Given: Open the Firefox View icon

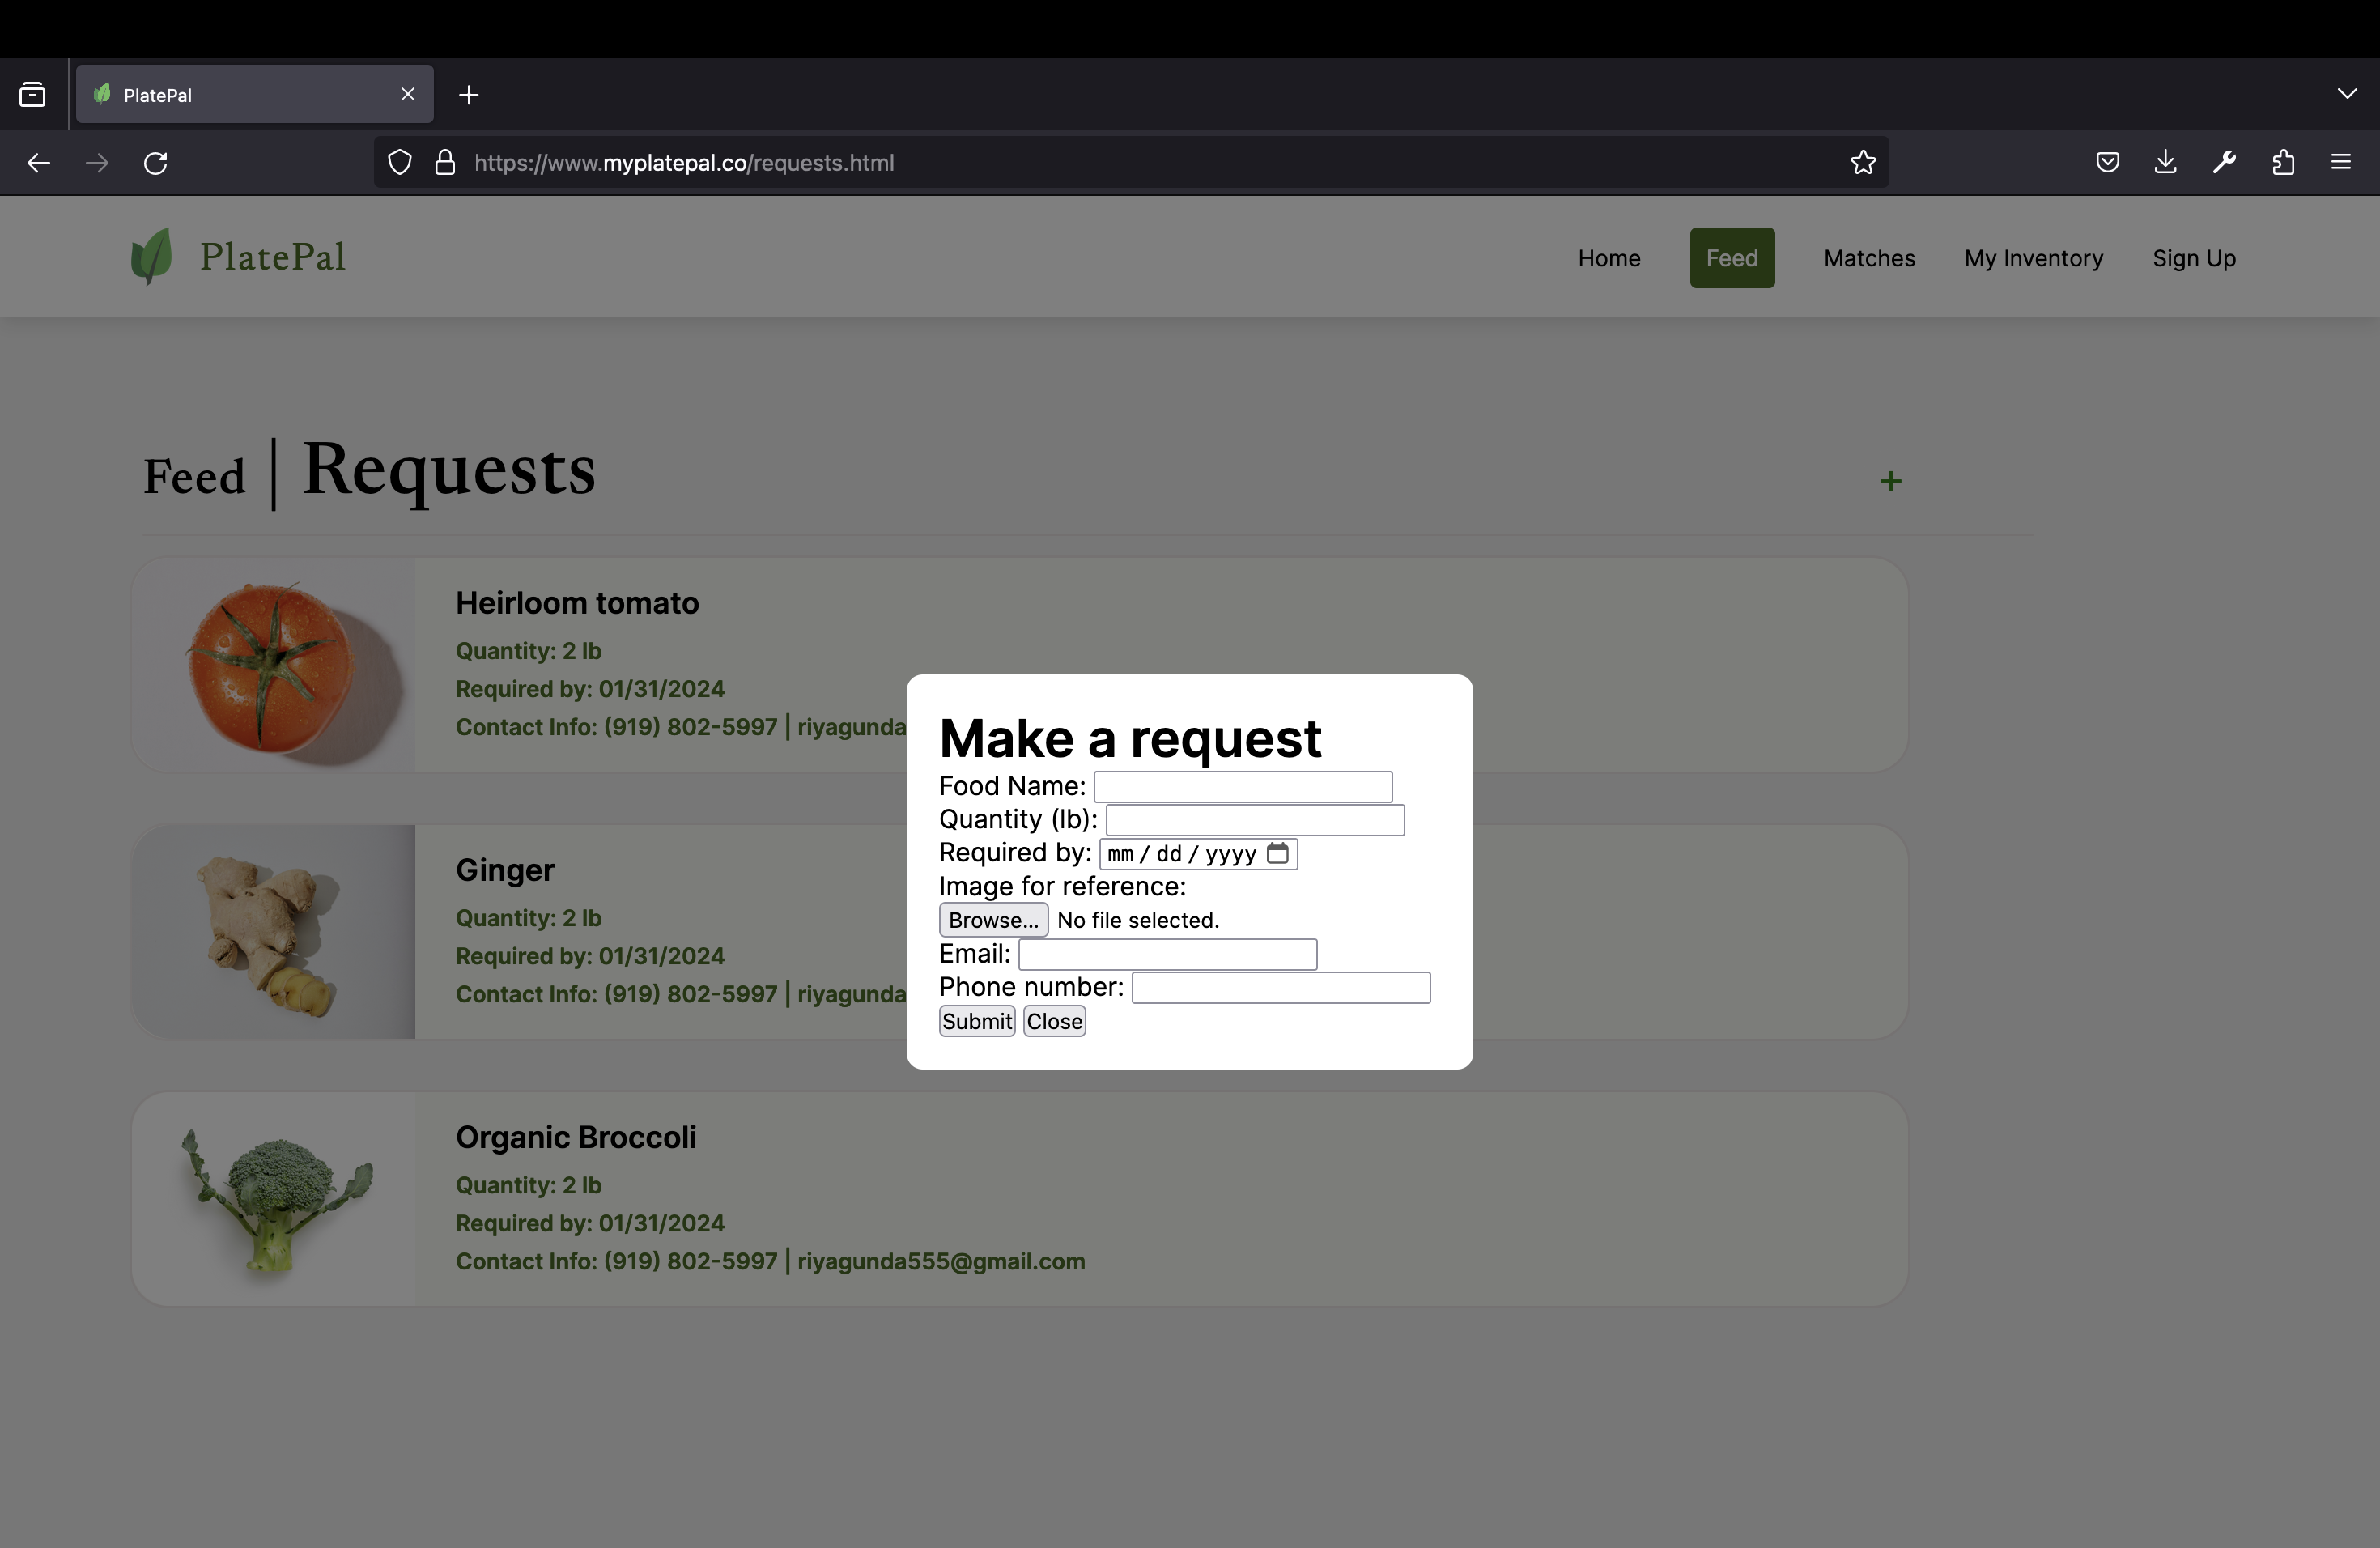Looking at the screenshot, I should [x=32, y=95].
